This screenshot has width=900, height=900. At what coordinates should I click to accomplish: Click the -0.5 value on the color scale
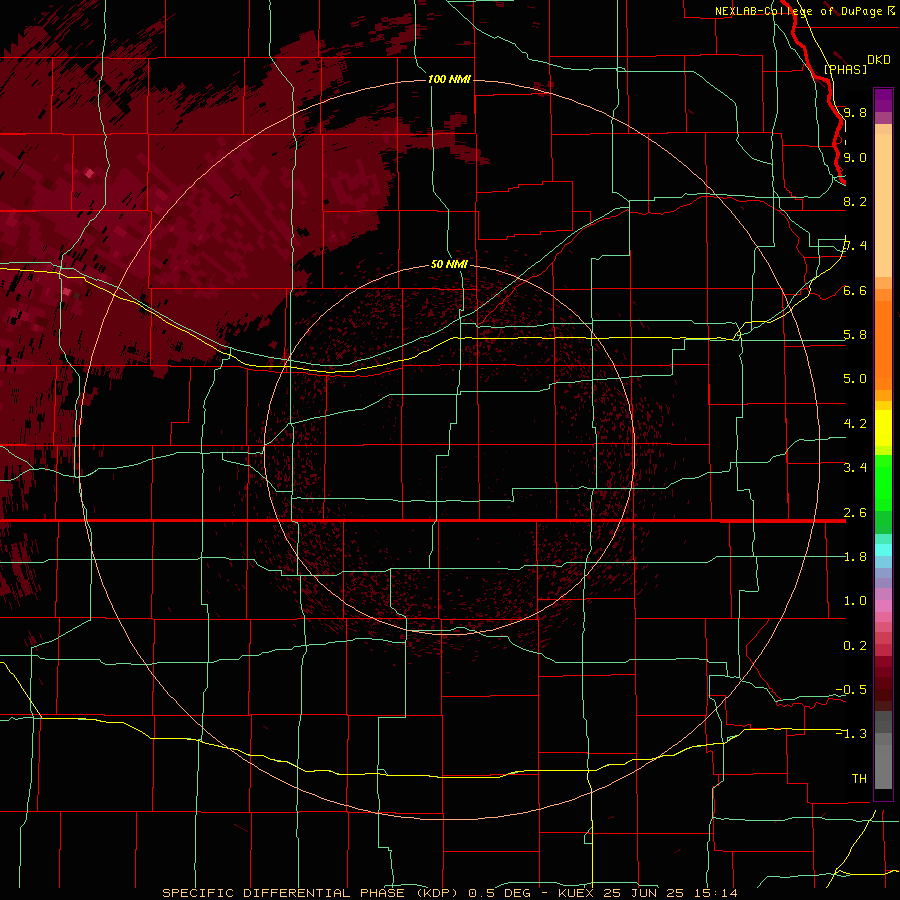pos(851,690)
